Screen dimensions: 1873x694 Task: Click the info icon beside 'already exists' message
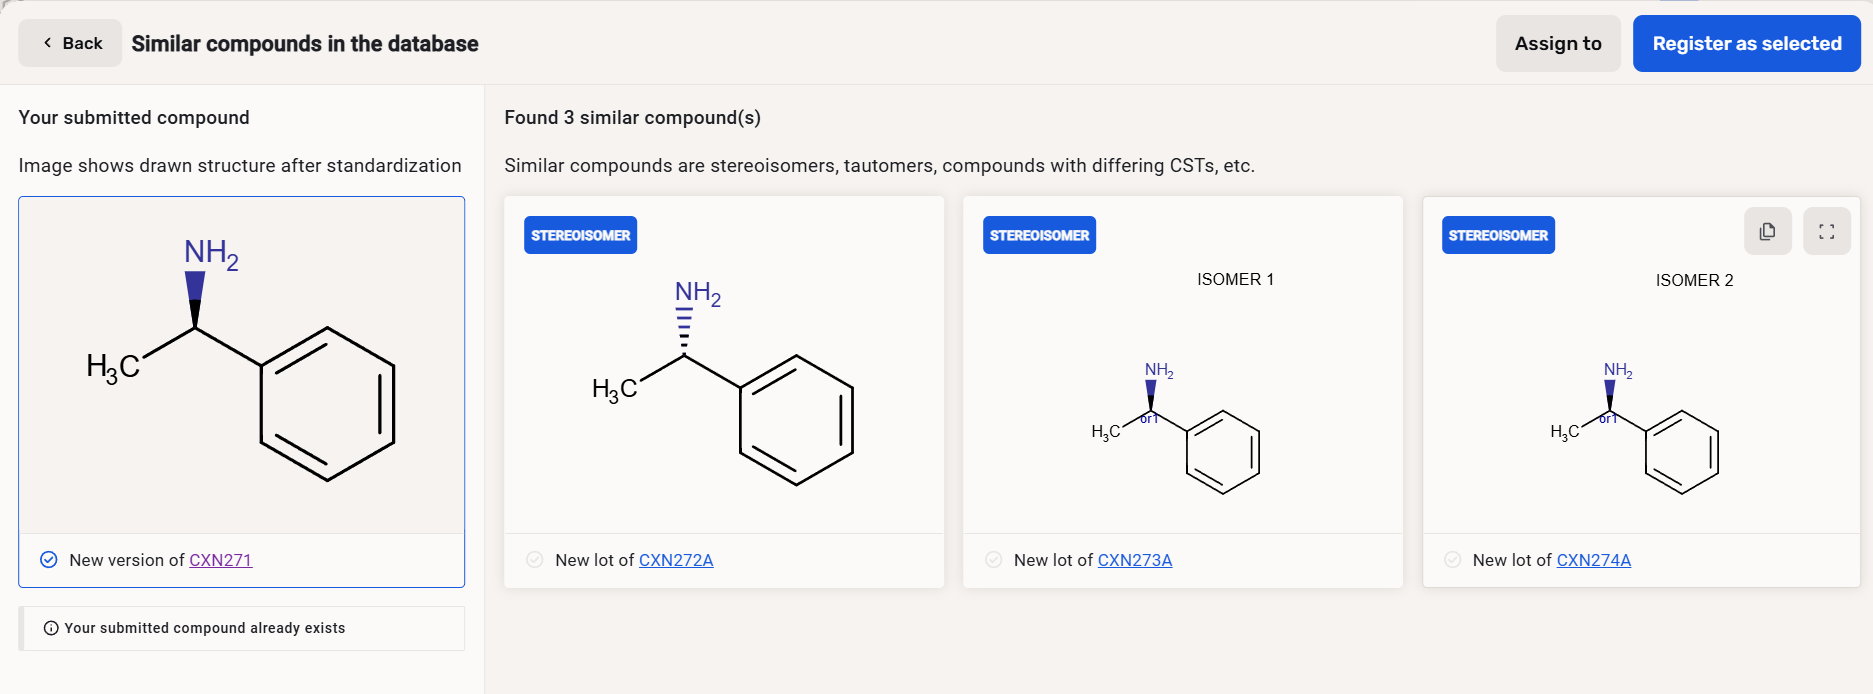(x=51, y=628)
